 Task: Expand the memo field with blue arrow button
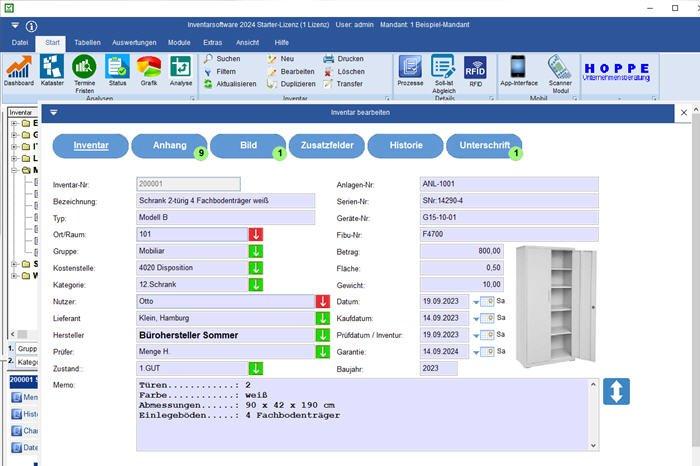(x=616, y=391)
